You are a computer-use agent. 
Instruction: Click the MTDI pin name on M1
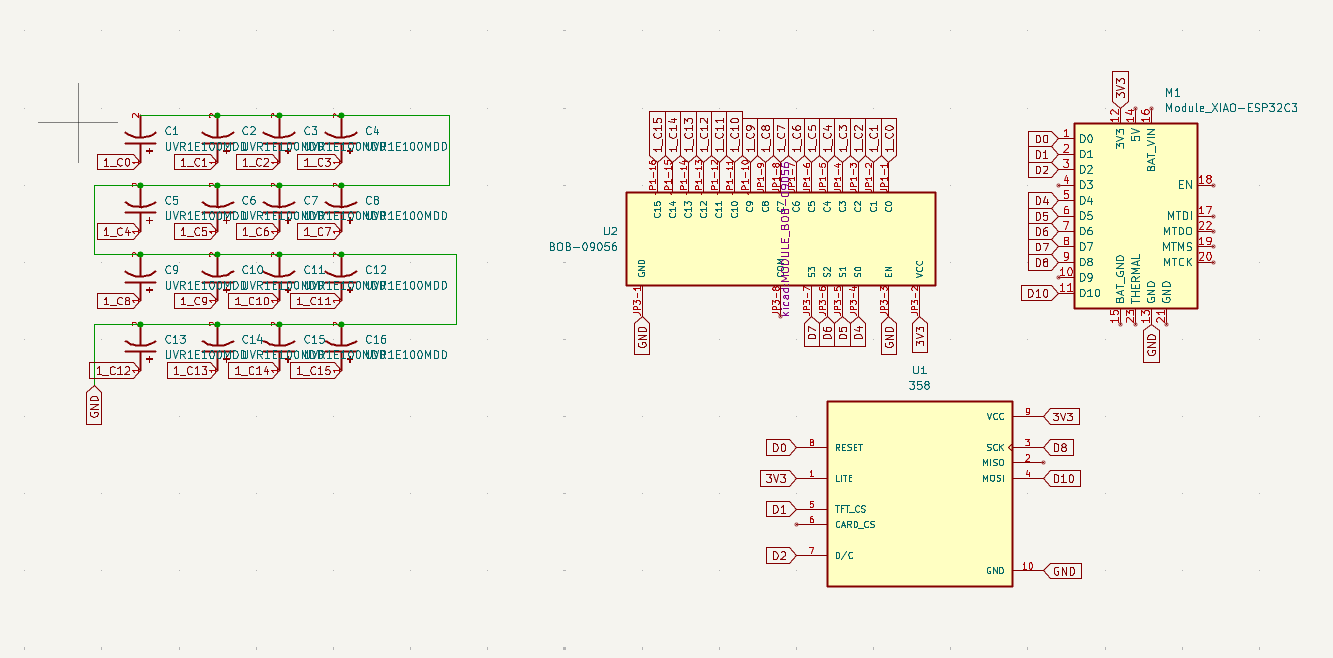pos(1180,215)
